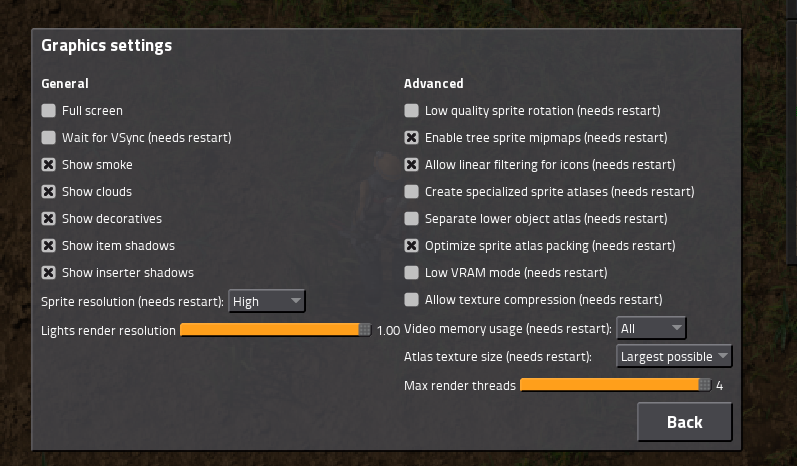Open the Atlas texture size dropdown

(x=675, y=357)
